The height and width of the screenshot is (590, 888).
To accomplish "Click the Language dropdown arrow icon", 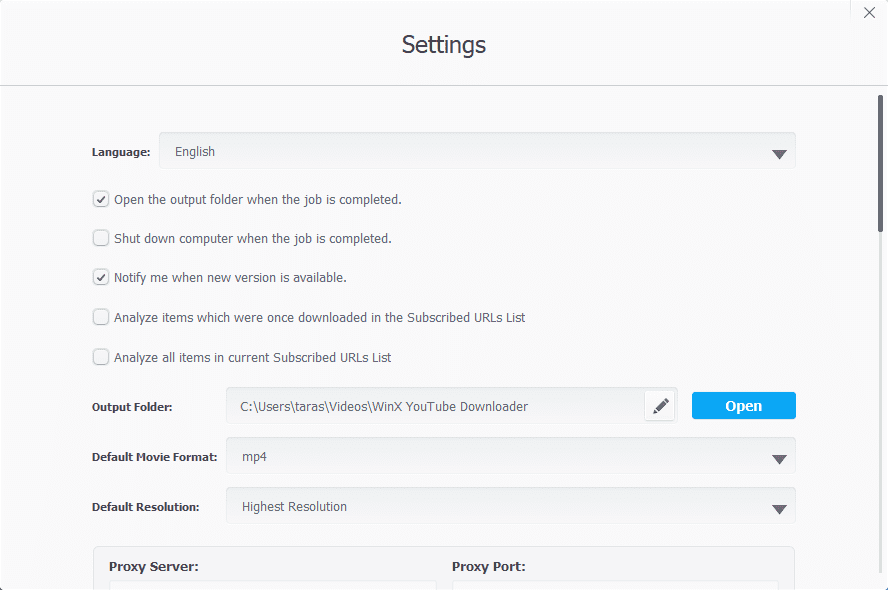I will pyautogui.click(x=779, y=154).
